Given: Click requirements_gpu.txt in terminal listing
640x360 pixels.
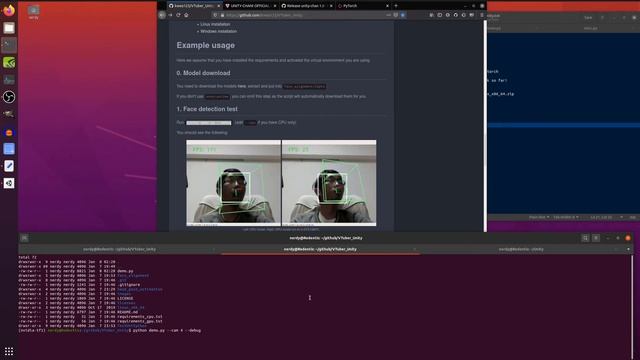Looking at the screenshot, I should pos(140,321).
